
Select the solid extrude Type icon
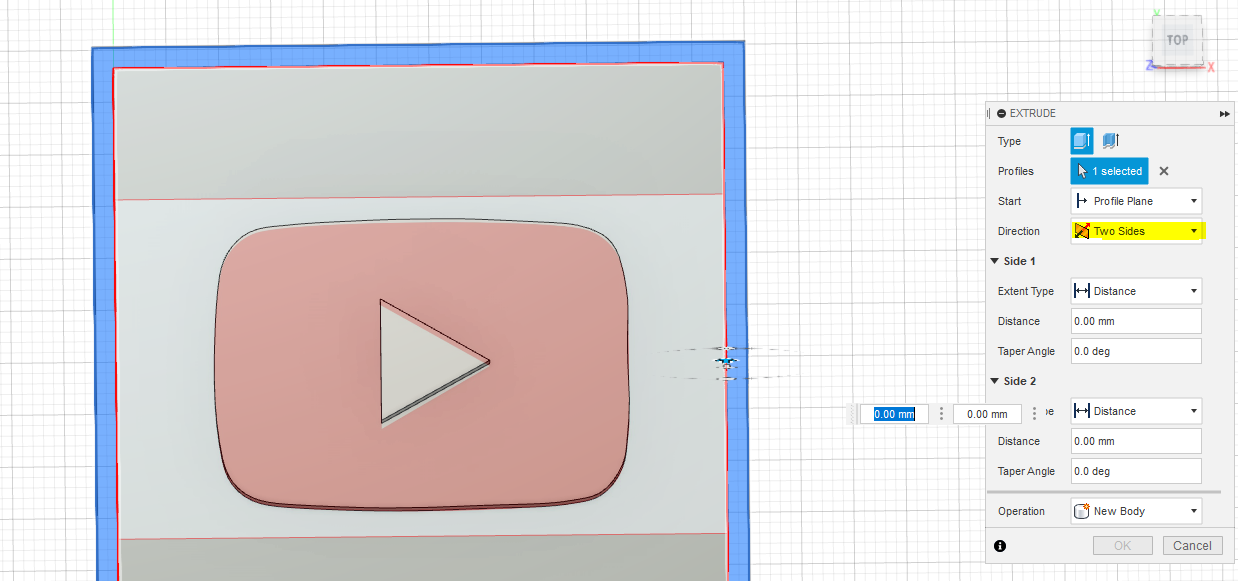[x=1082, y=141]
